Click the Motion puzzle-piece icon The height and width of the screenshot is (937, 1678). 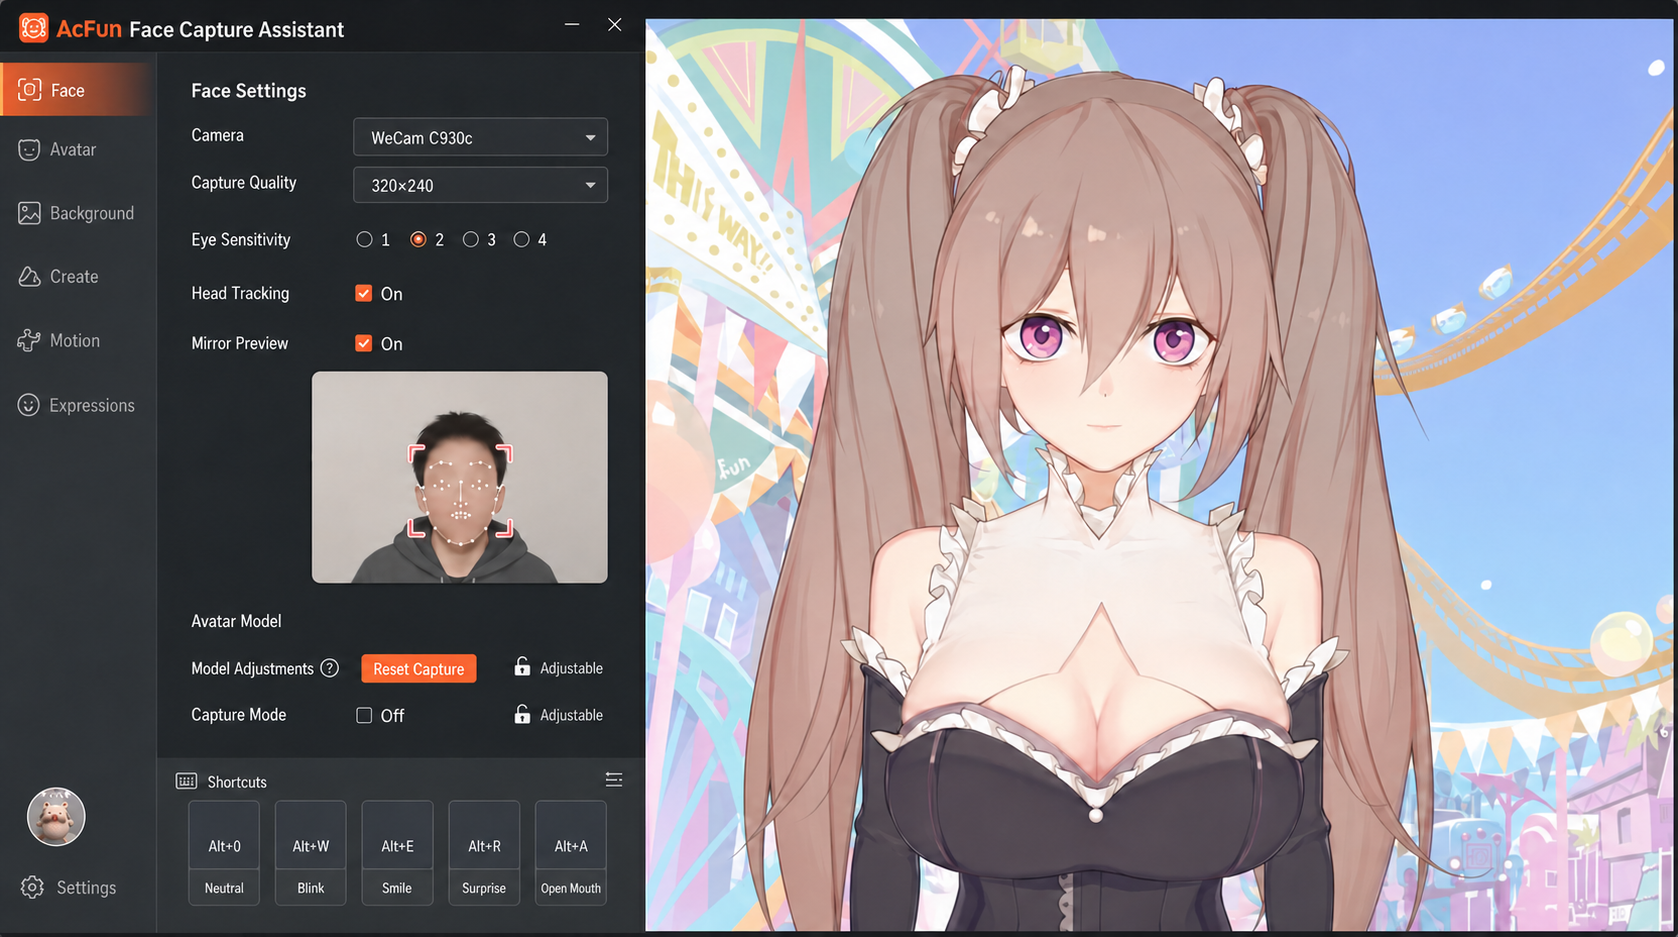pos(29,341)
